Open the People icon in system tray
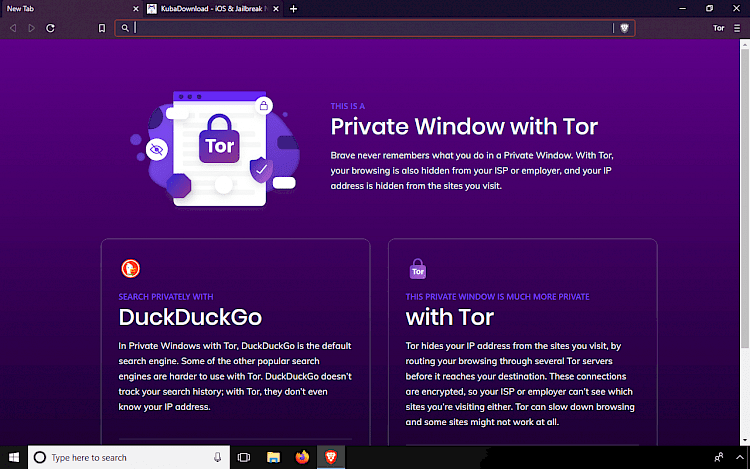 pyautogui.click(x=718, y=458)
